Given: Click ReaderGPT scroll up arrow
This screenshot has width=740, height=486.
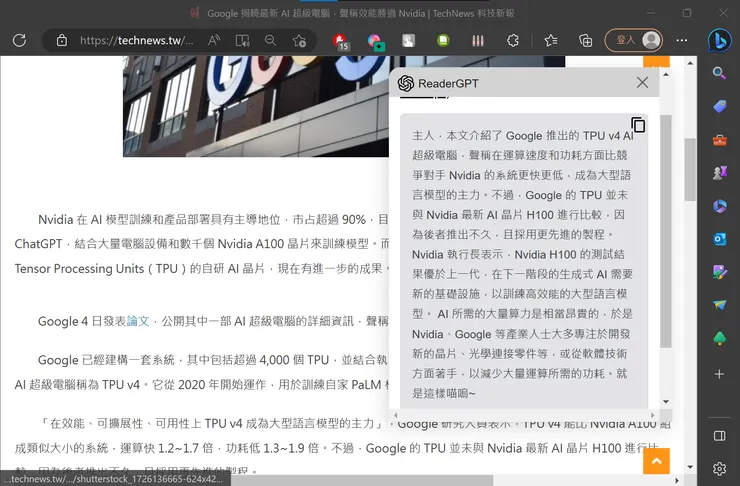Looking at the screenshot, I should [666, 75].
